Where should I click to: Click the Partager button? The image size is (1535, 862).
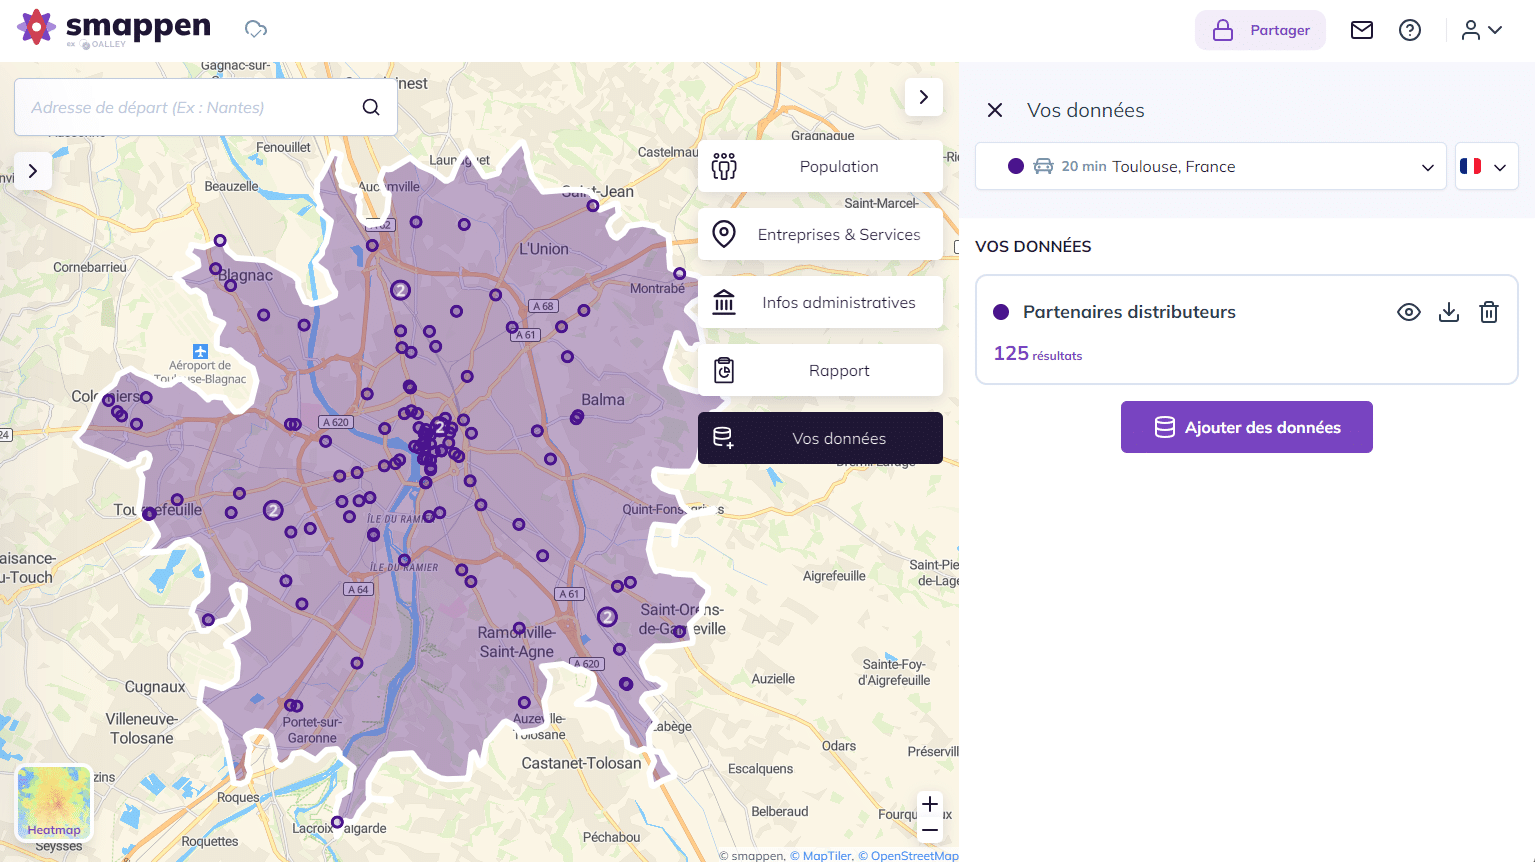(x=1260, y=30)
